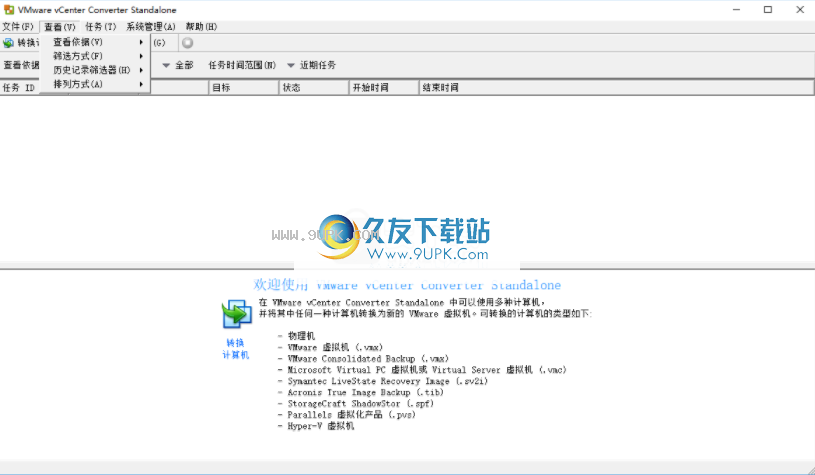Expand arrow beside 排列方式(A)
Image resolution: width=815 pixels, height=475 pixels.
point(141,84)
